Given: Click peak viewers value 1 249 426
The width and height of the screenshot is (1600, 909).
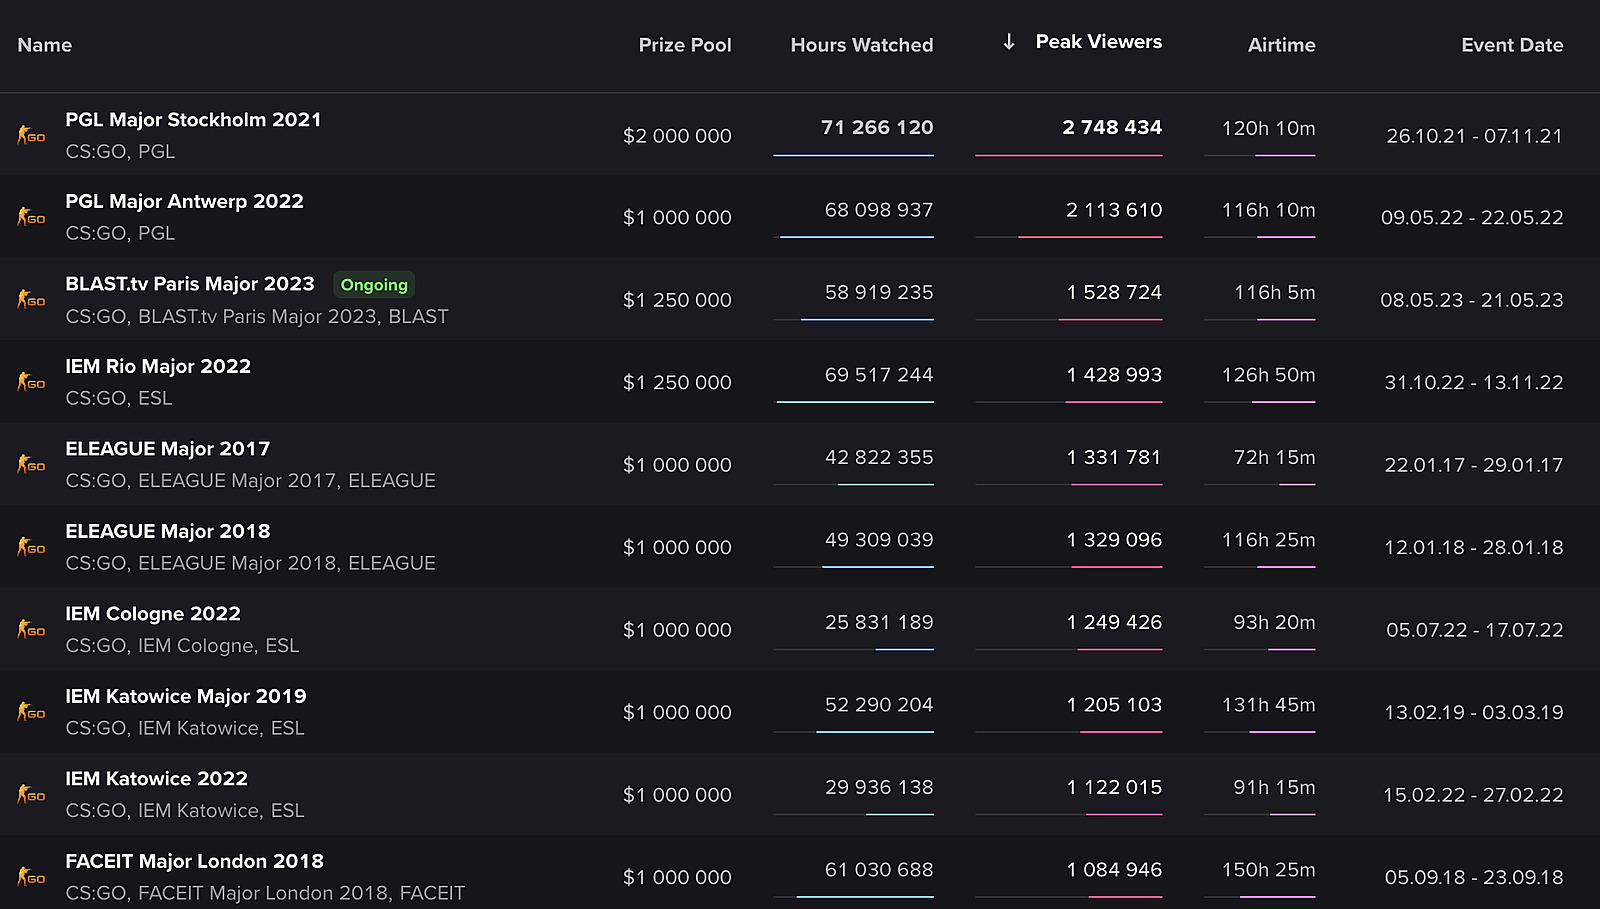Looking at the screenshot, I should point(1114,623).
